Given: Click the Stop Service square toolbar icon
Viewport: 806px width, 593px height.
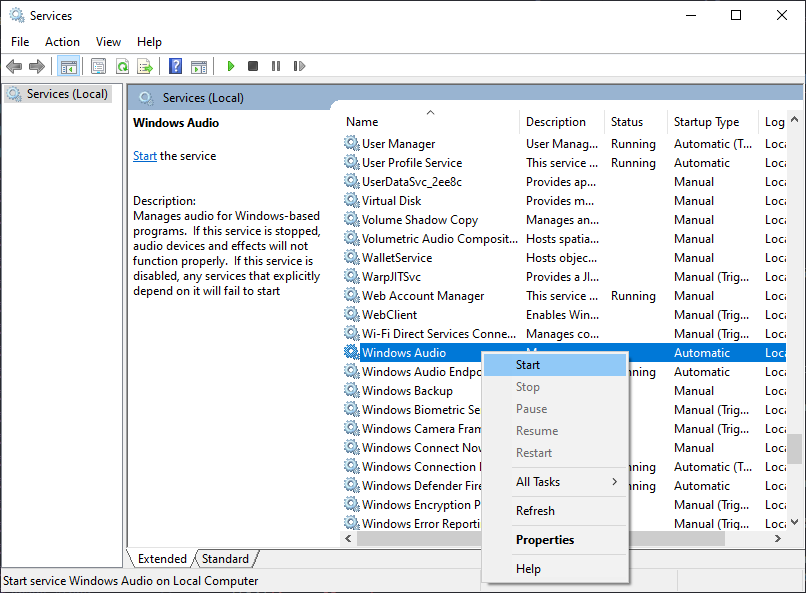Looking at the screenshot, I should point(253,67).
